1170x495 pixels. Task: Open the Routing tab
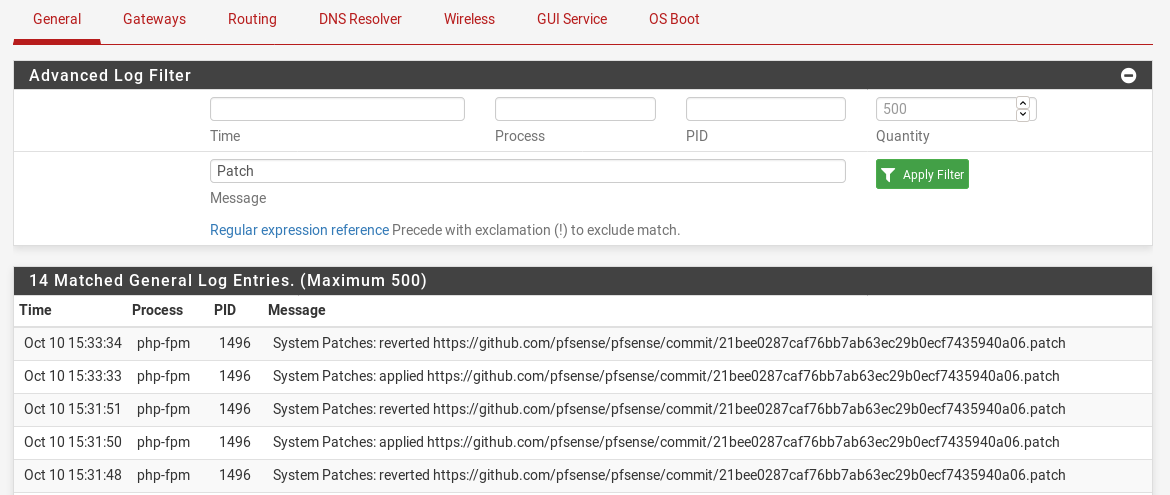[252, 19]
